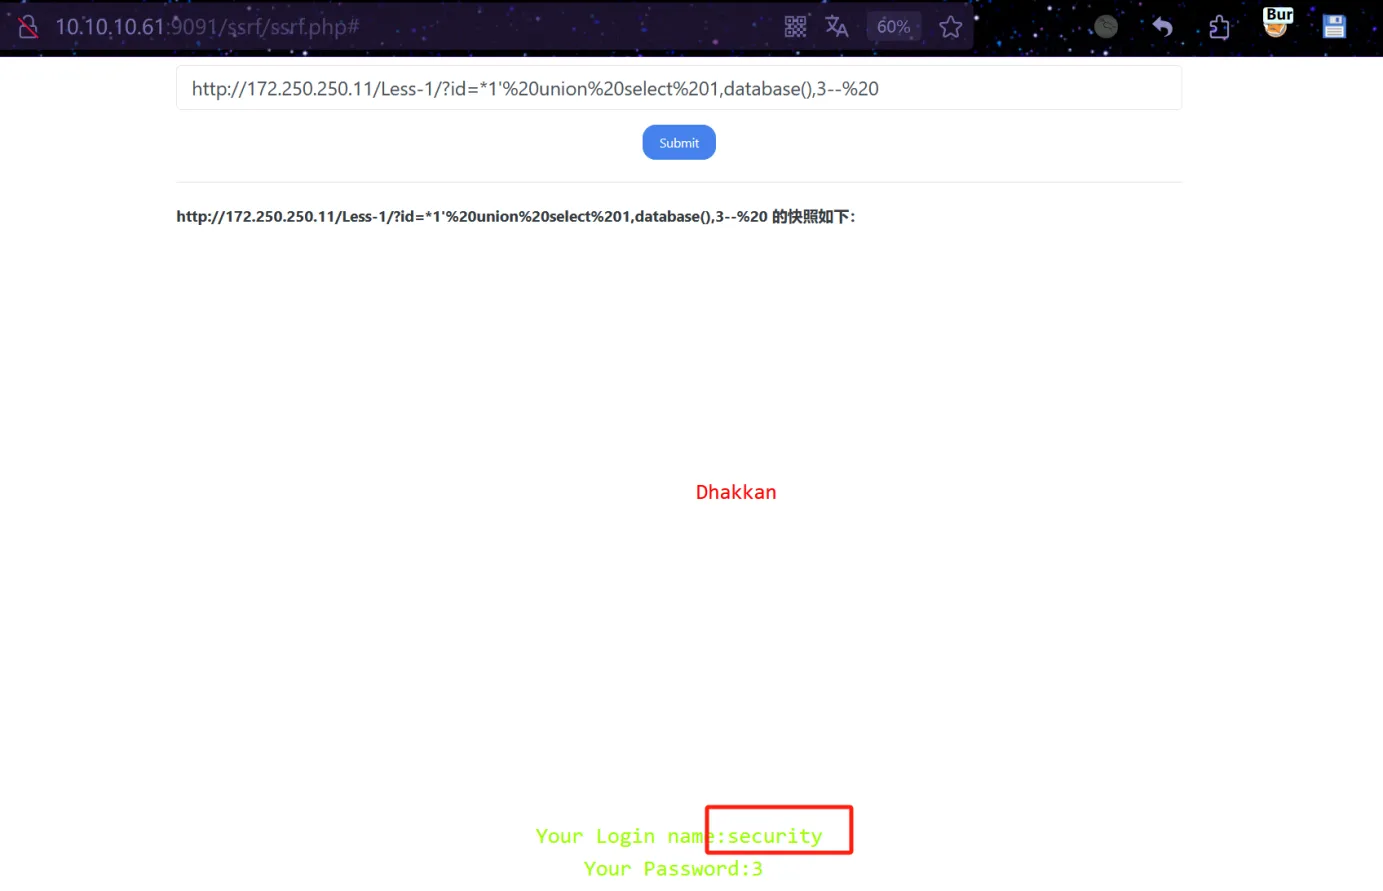
Task: Click the translate page icon
Action: pos(836,27)
